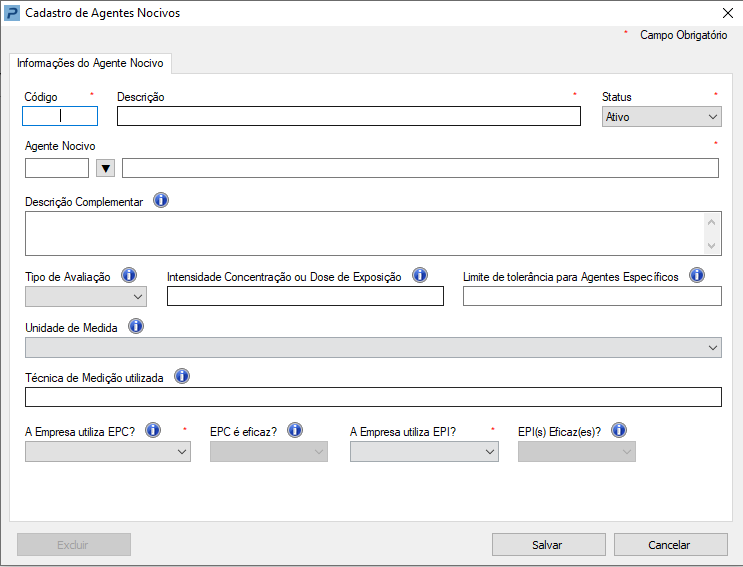The image size is (743, 567).
Task: Show info for Tipo de Avaliação
Action: pos(129,275)
